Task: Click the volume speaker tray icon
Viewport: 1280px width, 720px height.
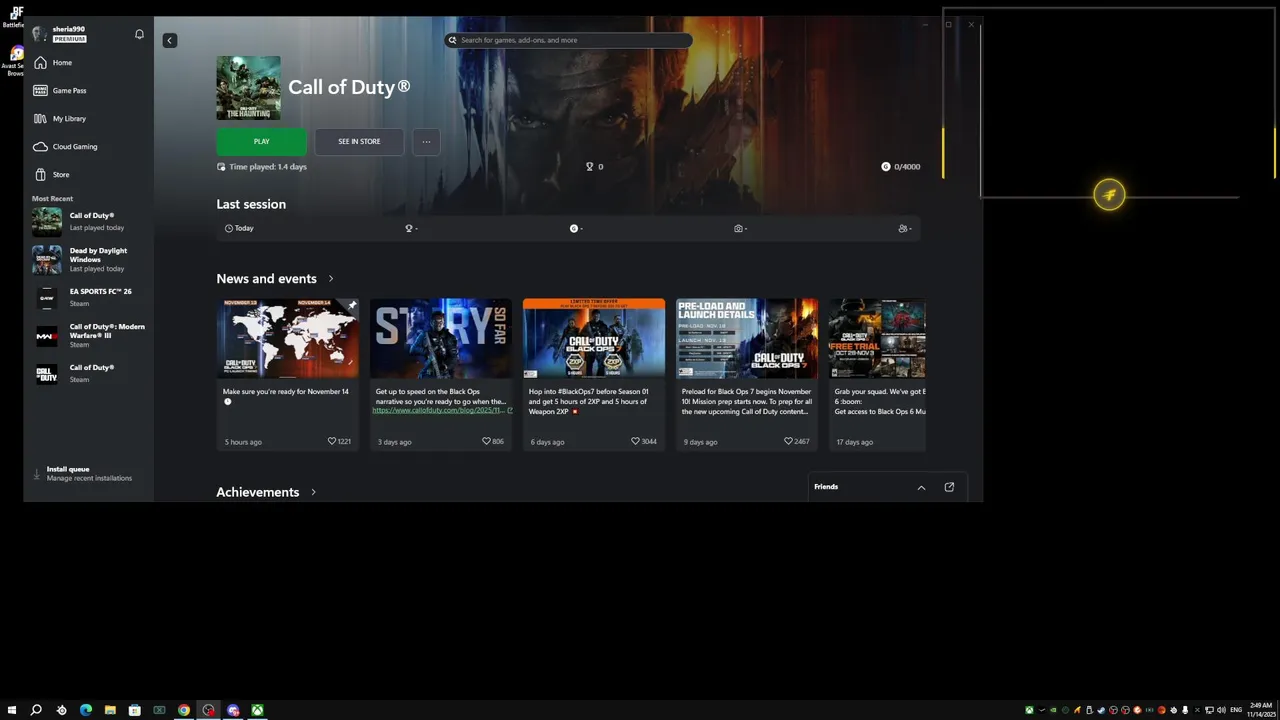Action: pos(1221,710)
